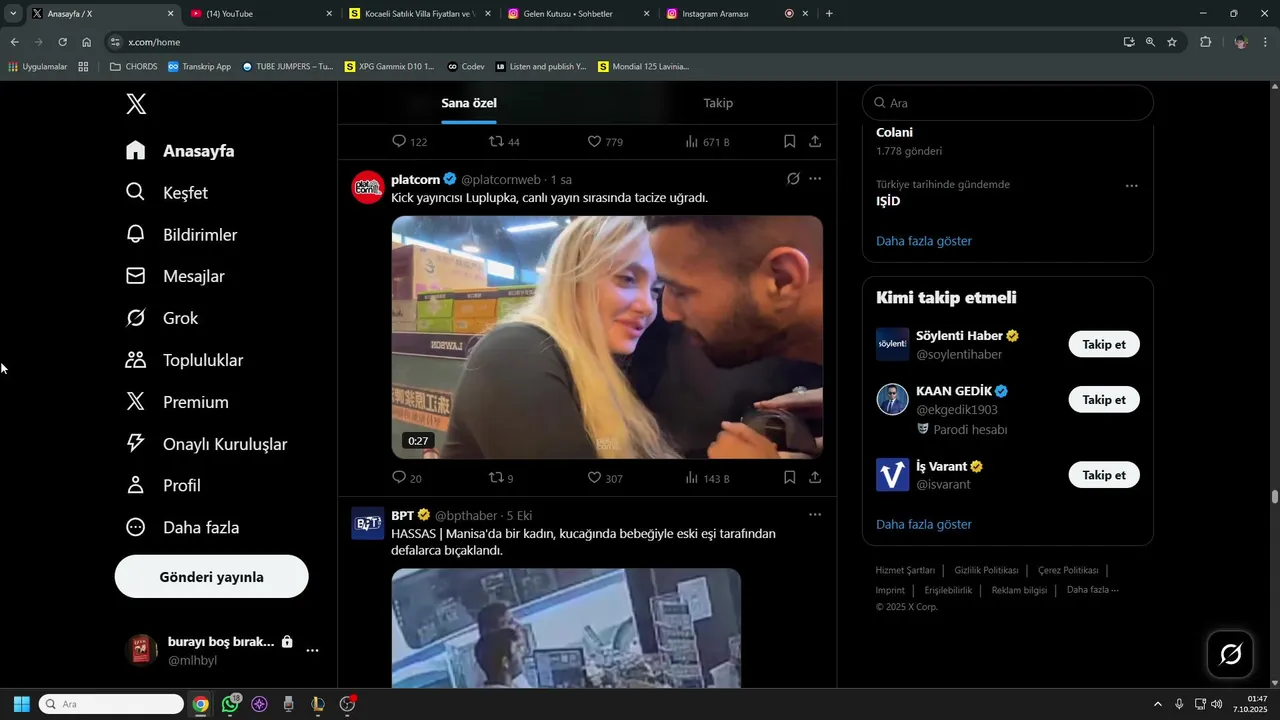Image resolution: width=1280 pixels, height=720 pixels.
Task: Bookmark the post with 779 likes
Action: click(790, 141)
